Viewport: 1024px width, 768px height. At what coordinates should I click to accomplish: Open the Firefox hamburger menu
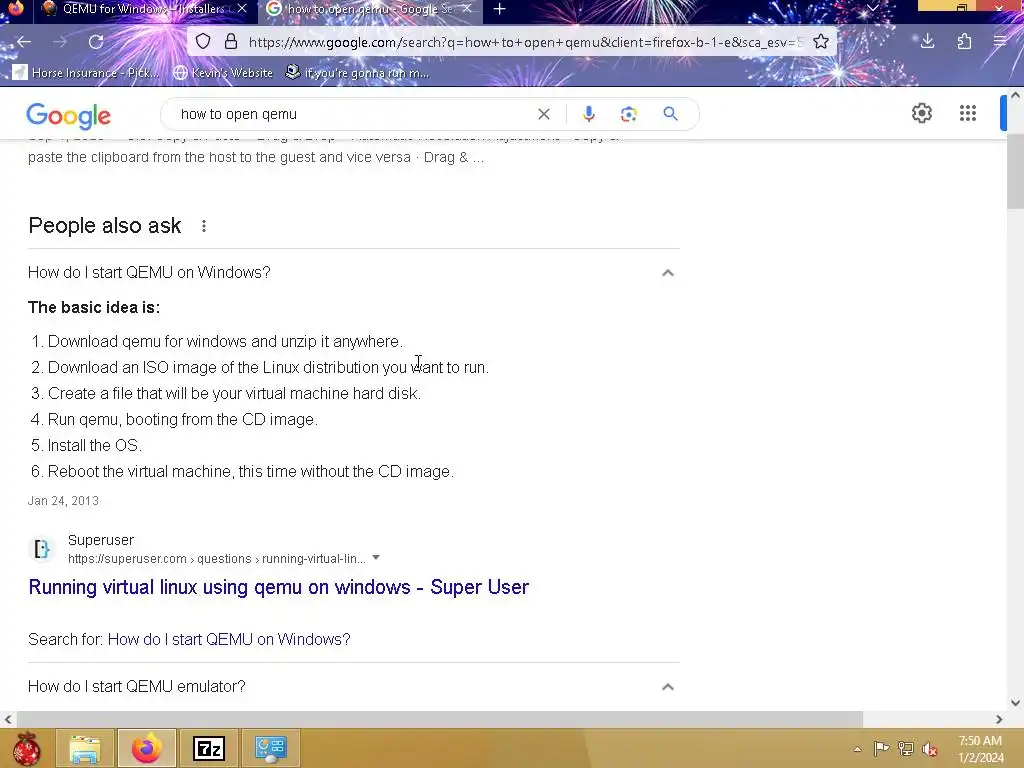[999, 42]
